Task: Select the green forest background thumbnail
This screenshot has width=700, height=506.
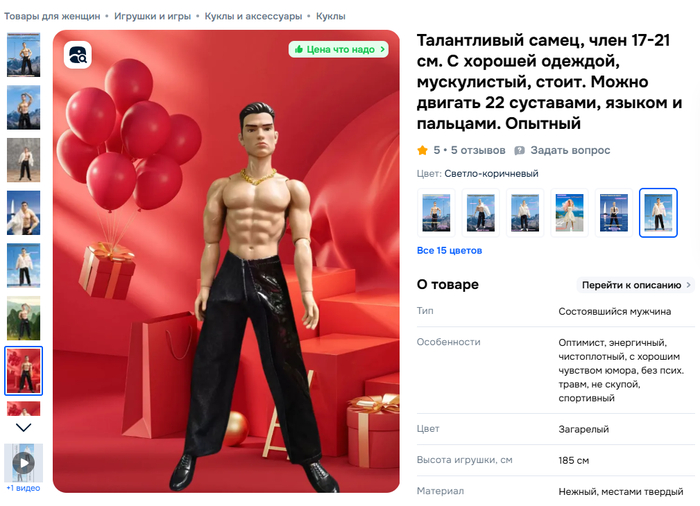Action: tap(24, 318)
